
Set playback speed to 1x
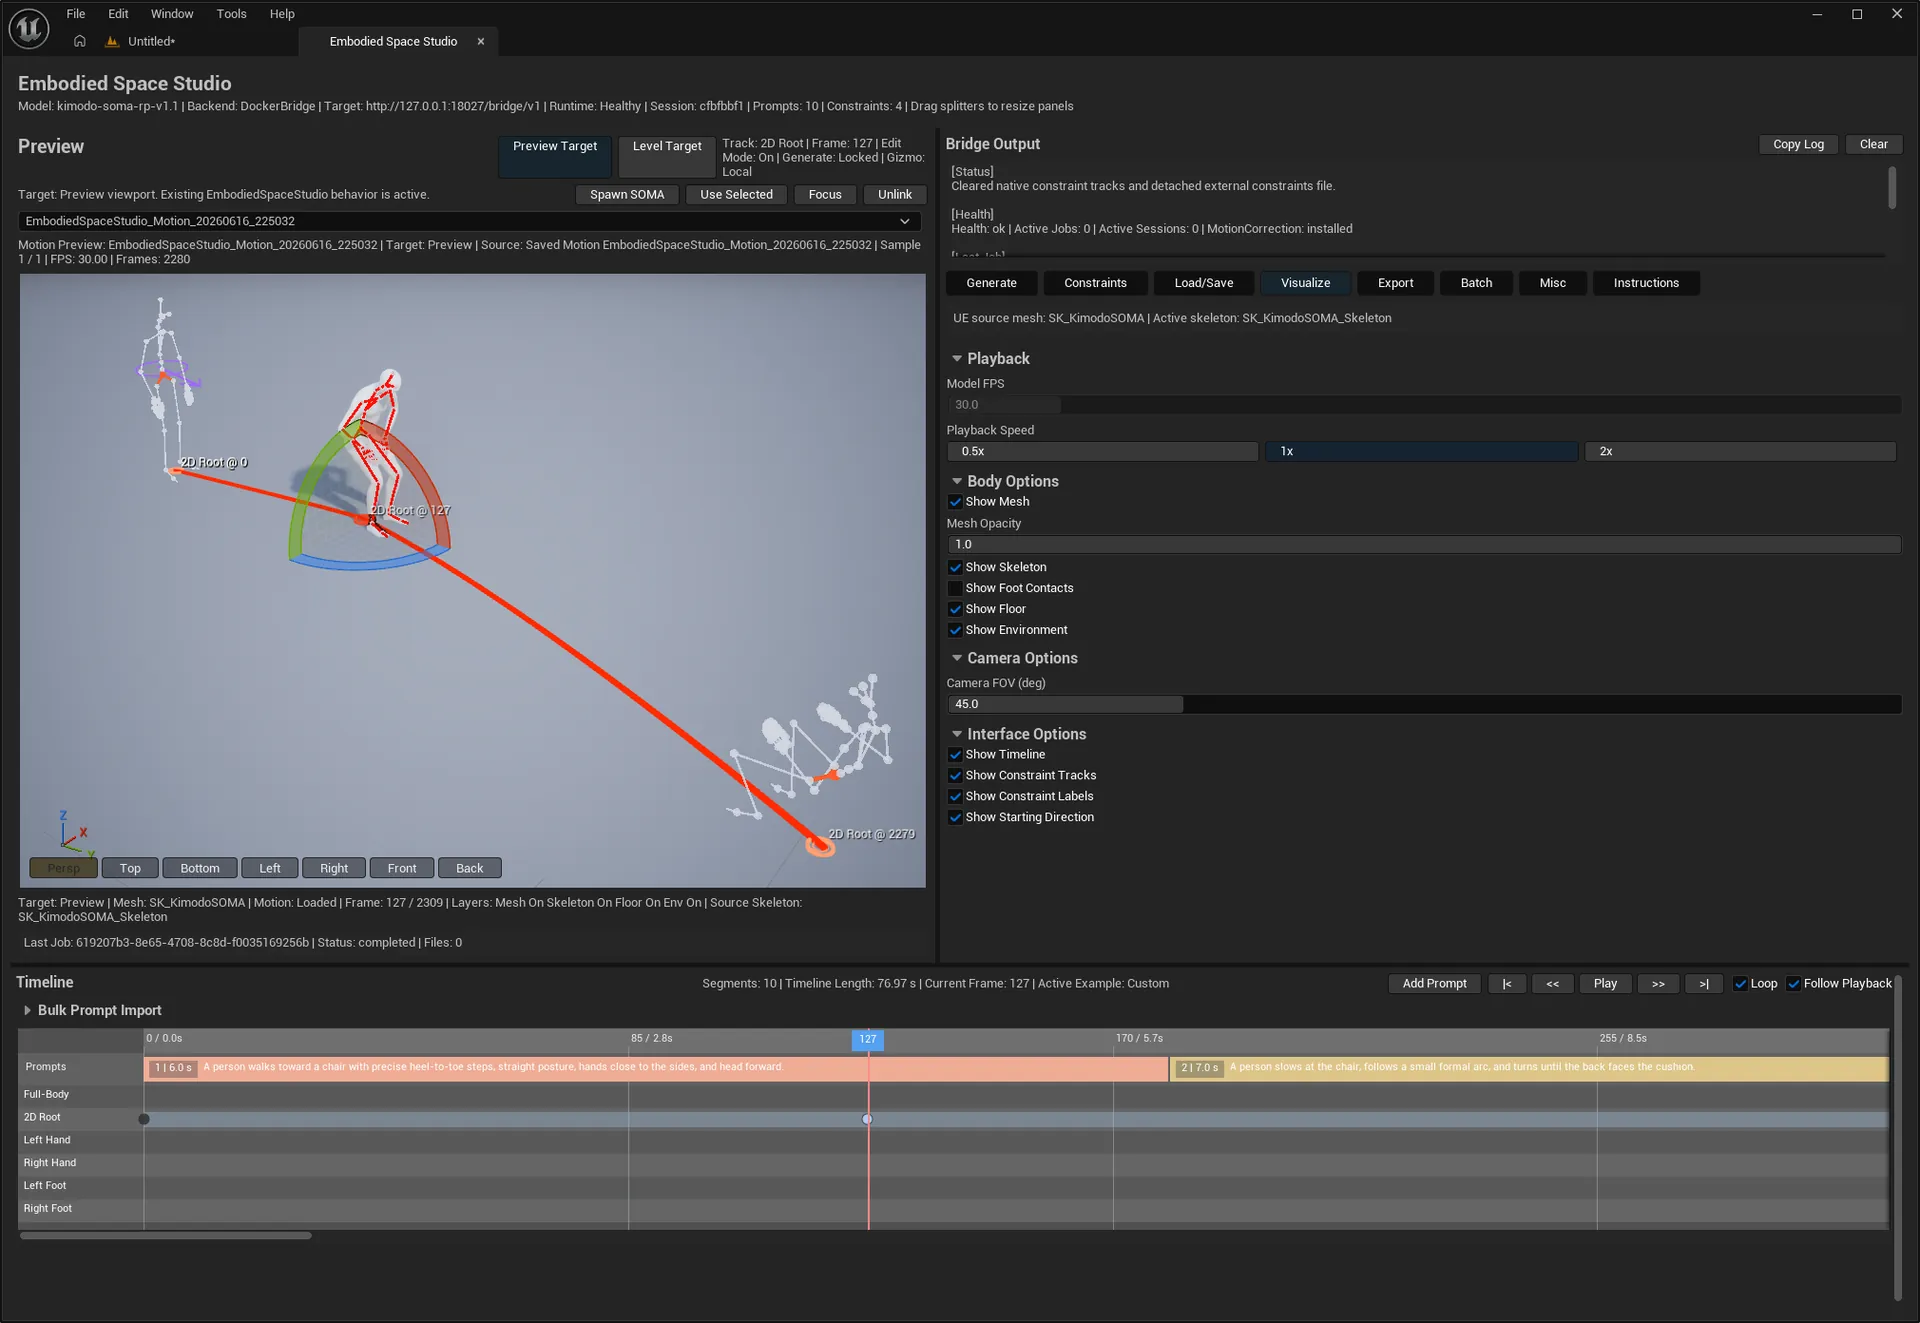click(1421, 452)
